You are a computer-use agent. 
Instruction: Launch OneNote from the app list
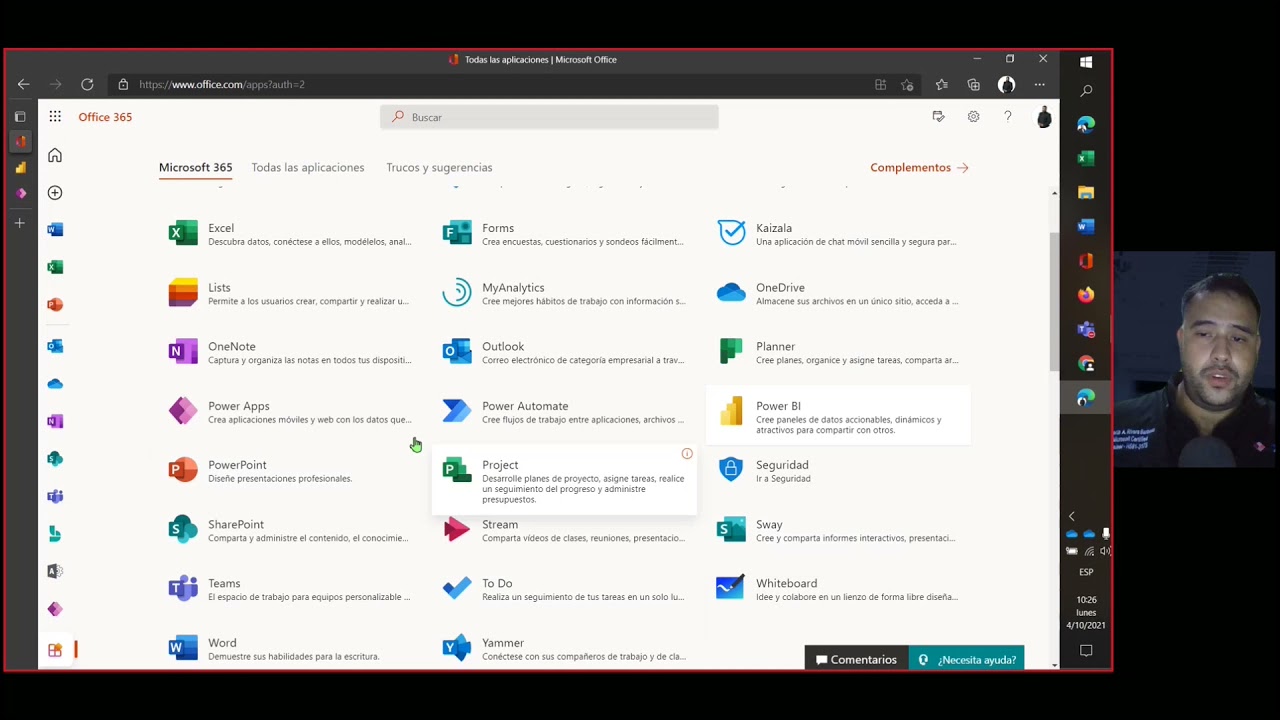coord(290,352)
